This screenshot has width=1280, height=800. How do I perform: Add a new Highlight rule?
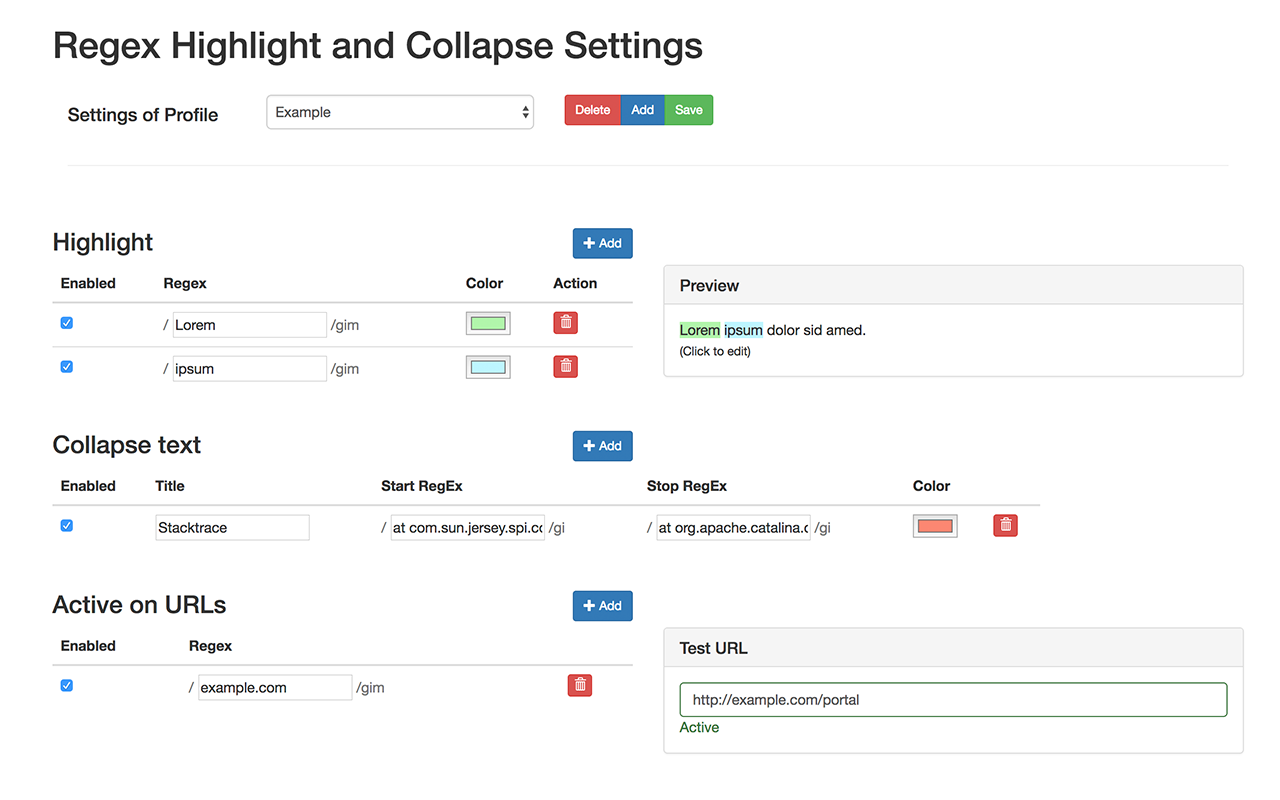[x=602, y=243]
